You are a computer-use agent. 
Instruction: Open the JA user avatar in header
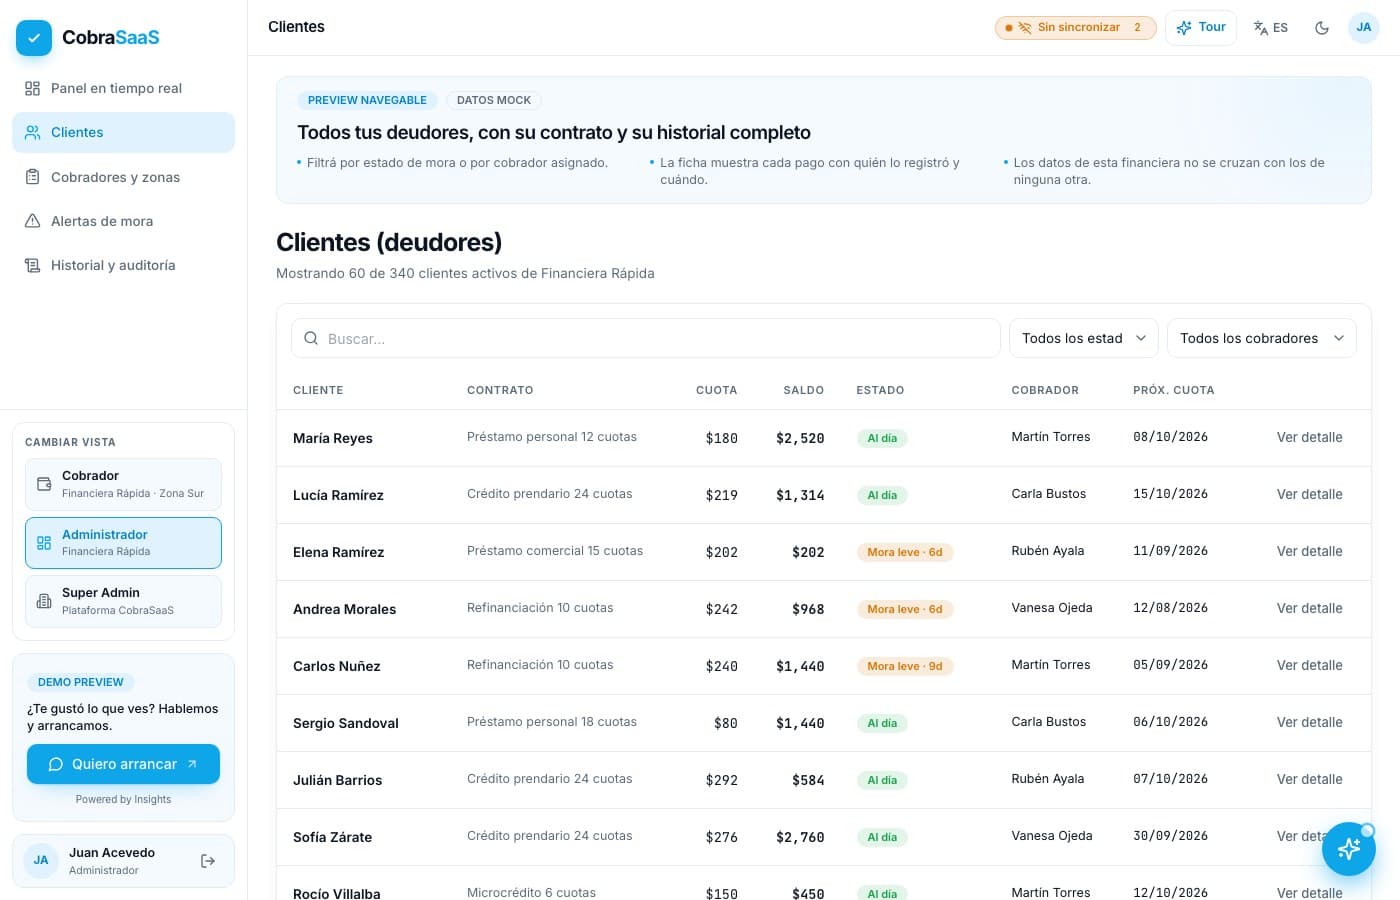1364,28
